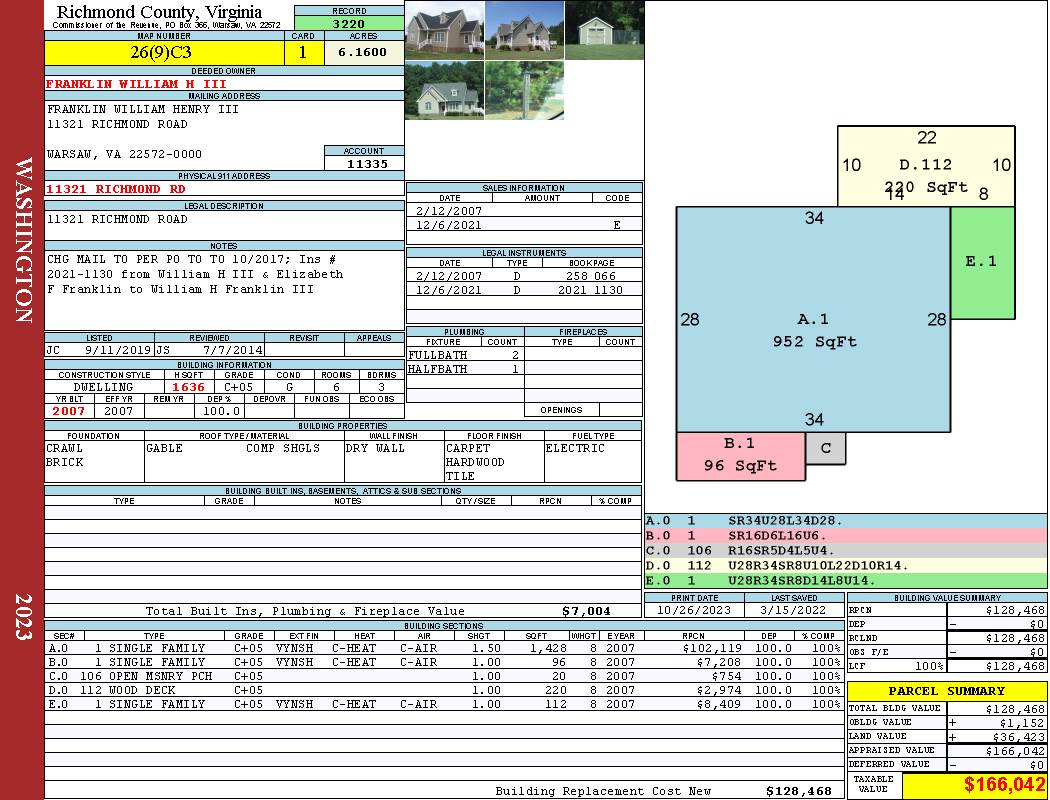
Task: Click the D.0 112 sketch code row
Action: (845, 565)
